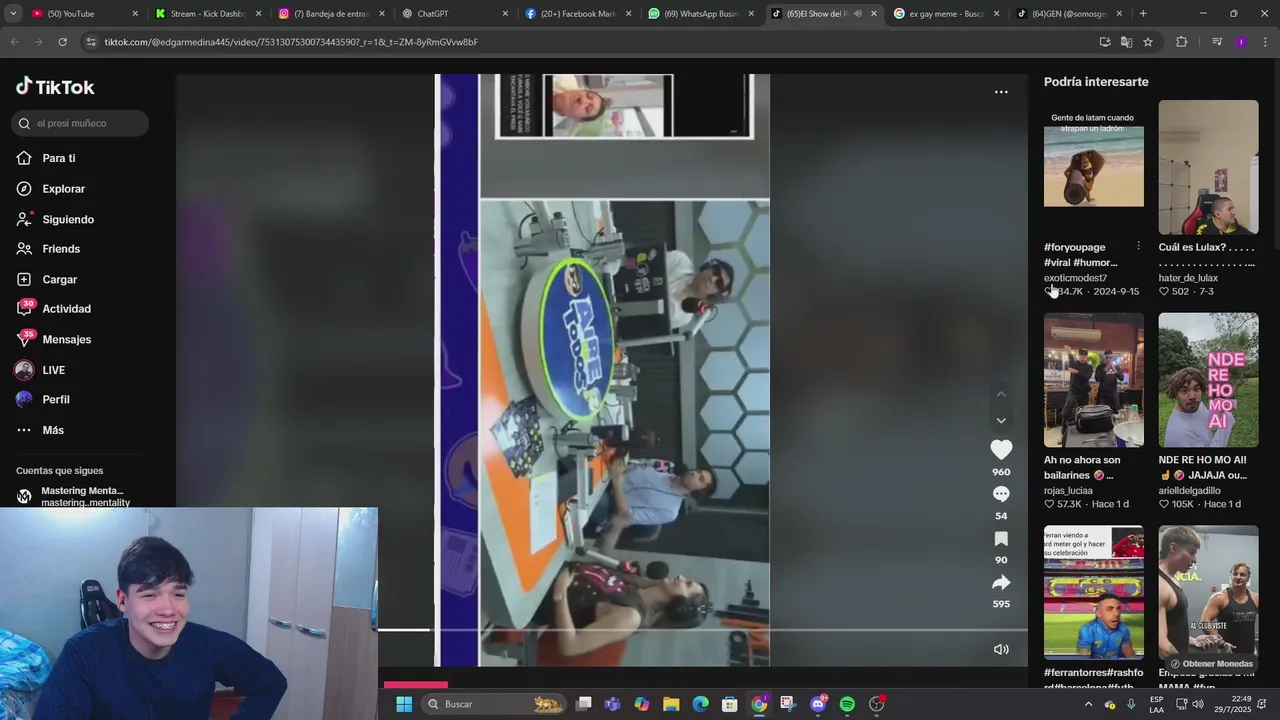Mute the TikTok video sound
The image size is (1280, 720).
[1001, 649]
